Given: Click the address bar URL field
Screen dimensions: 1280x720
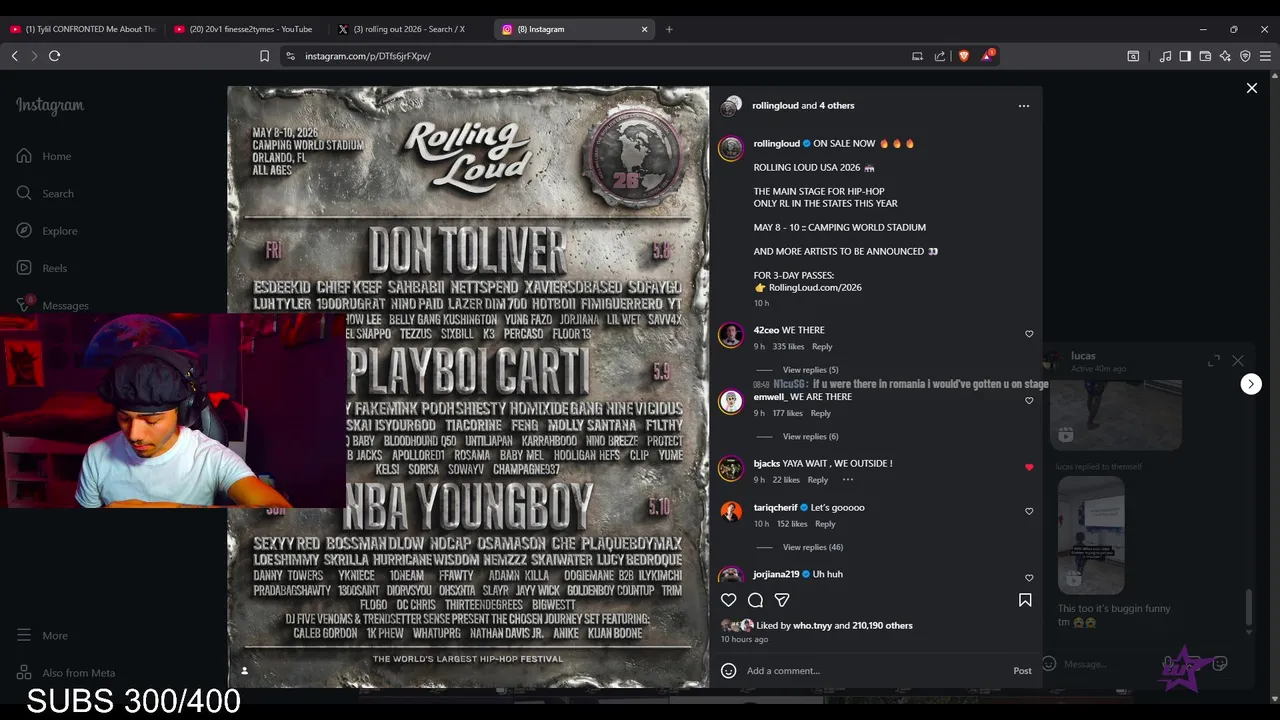Looking at the screenshot, I should click(600, 56).
